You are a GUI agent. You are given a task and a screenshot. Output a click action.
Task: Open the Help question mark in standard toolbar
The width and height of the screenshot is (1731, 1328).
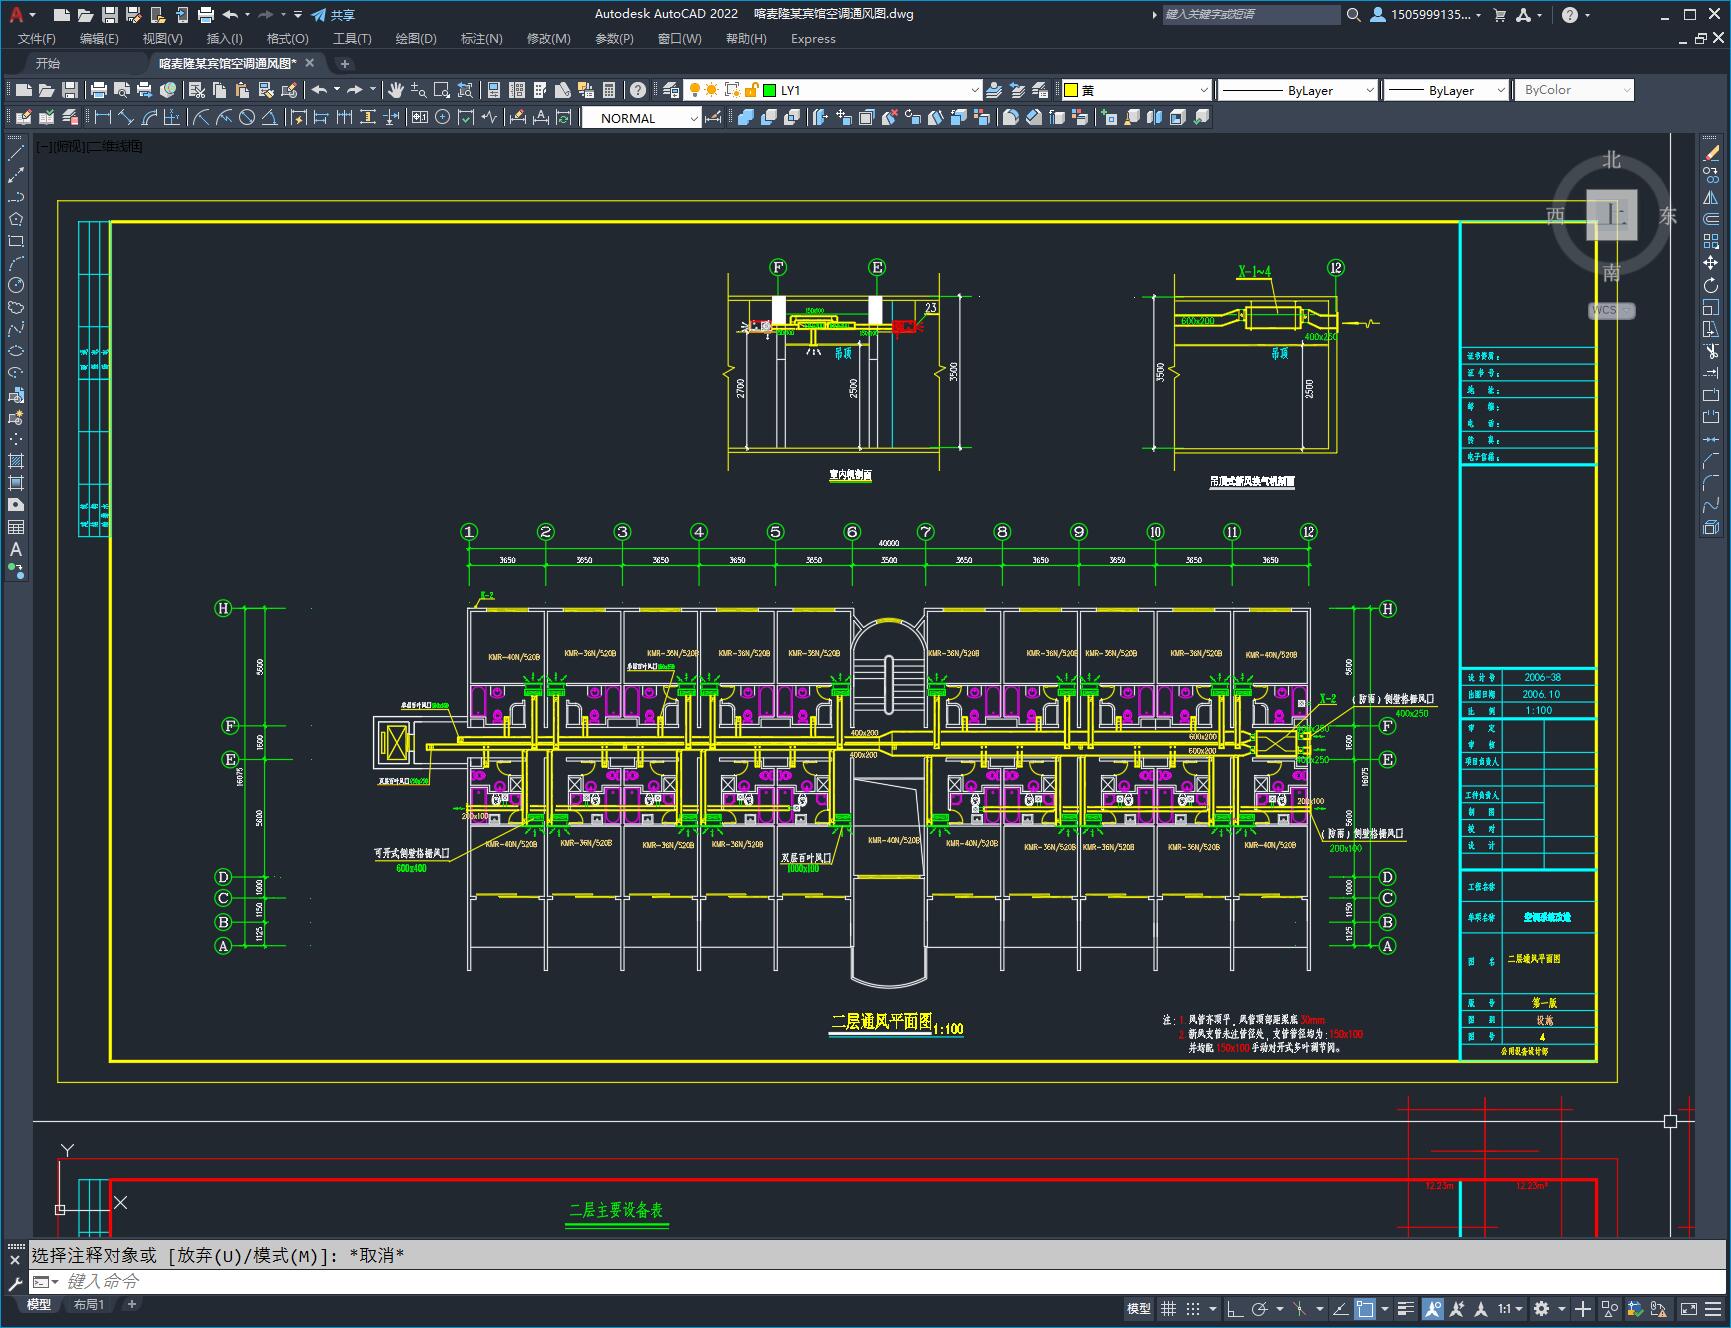638,90
